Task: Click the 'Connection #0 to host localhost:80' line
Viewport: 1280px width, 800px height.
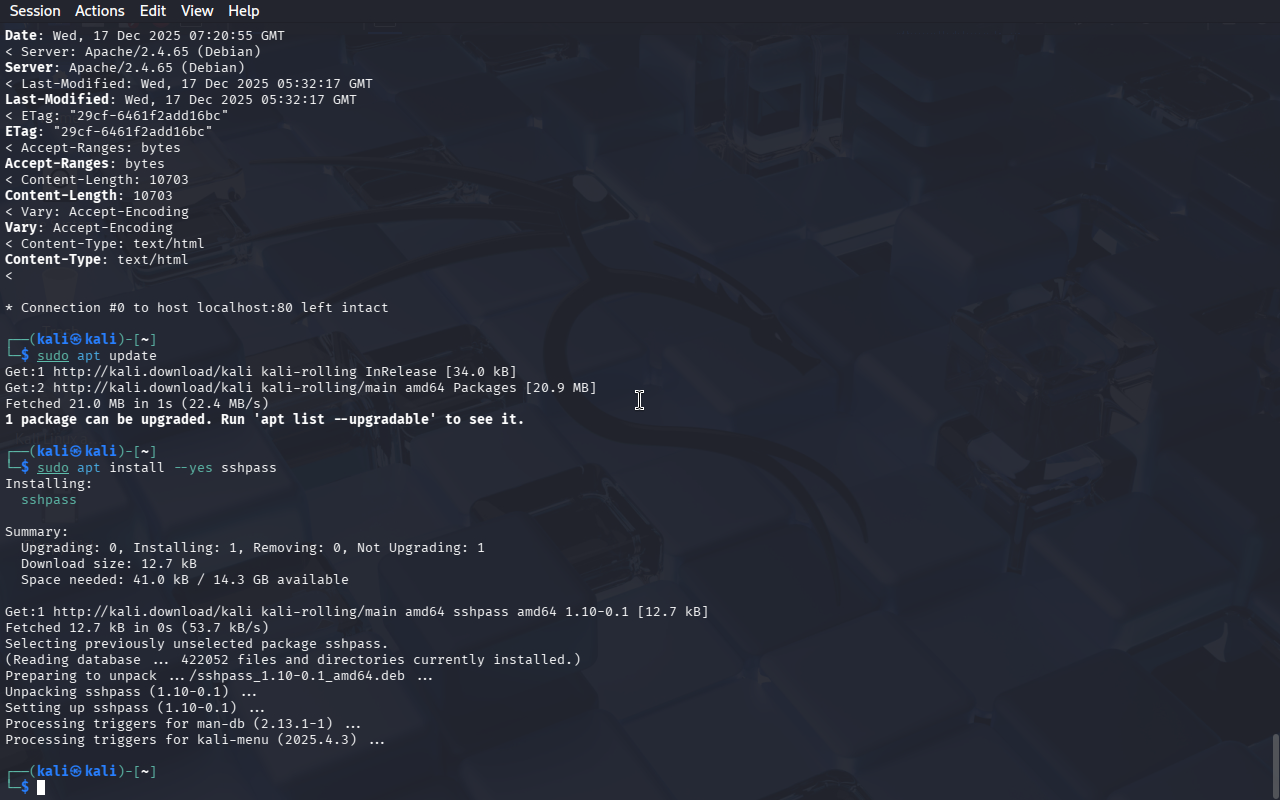Action: tap(197, 308)
